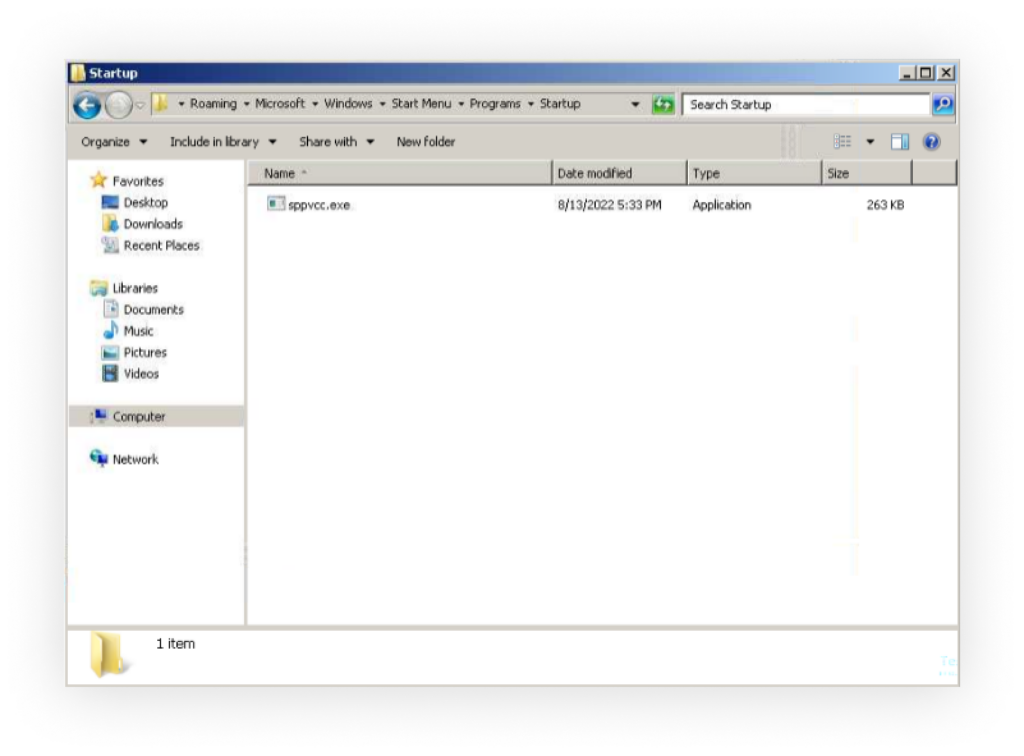Click the search magnifier icon
This screenshot has width=1024, height=756.
pyautogui.click(x=942, y=104)
